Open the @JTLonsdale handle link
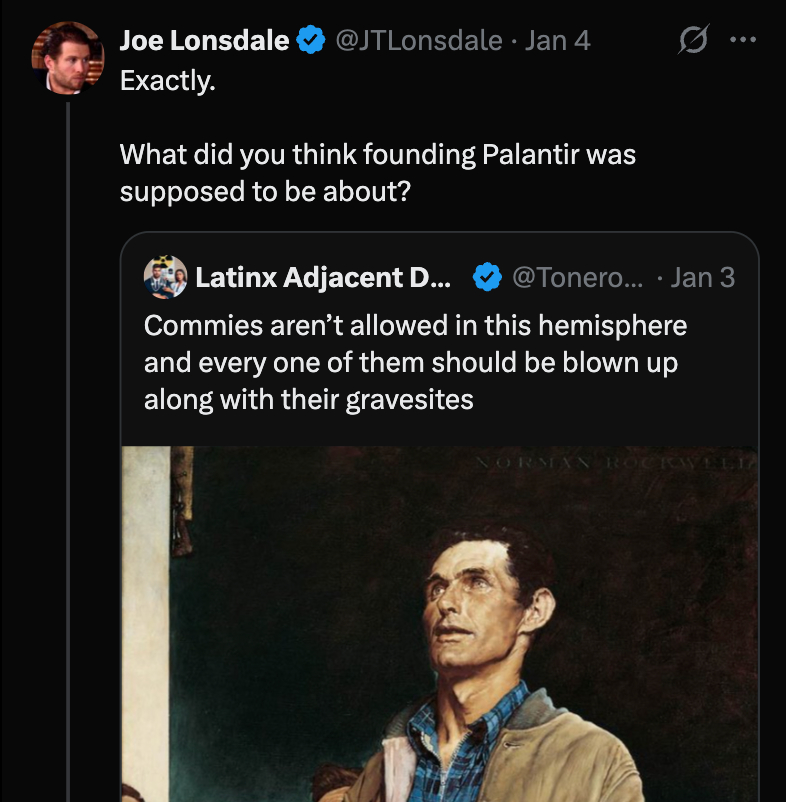The height and width of the screenshot is (802, 786). [418, 41]
